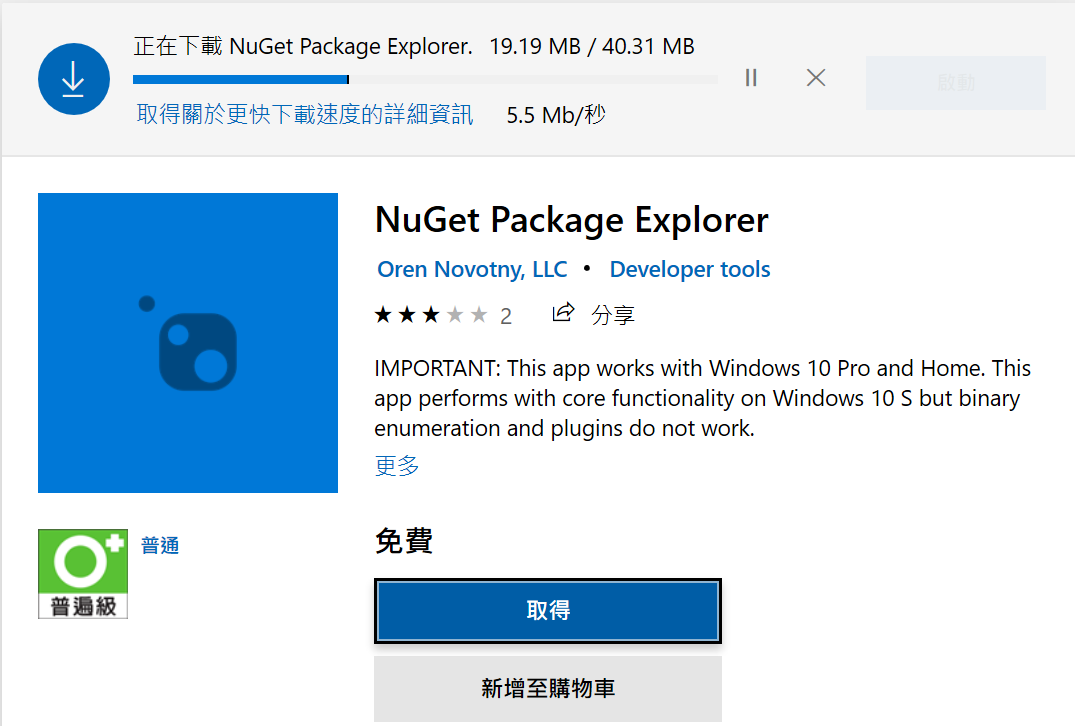Pause the NuGet Package Explorer download
The image size is (1075, 726).
750,77
